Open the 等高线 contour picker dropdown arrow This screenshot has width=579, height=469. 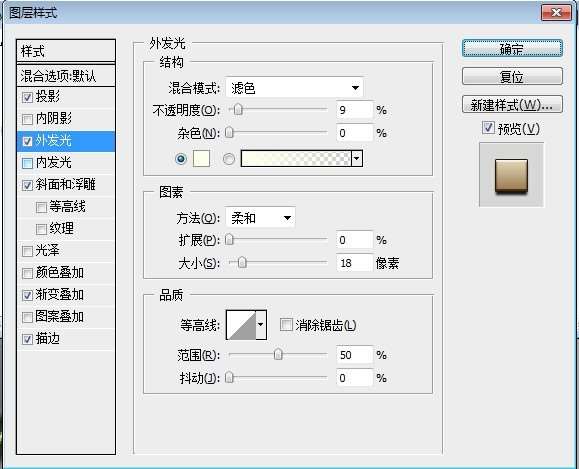(x=261, y=325)
